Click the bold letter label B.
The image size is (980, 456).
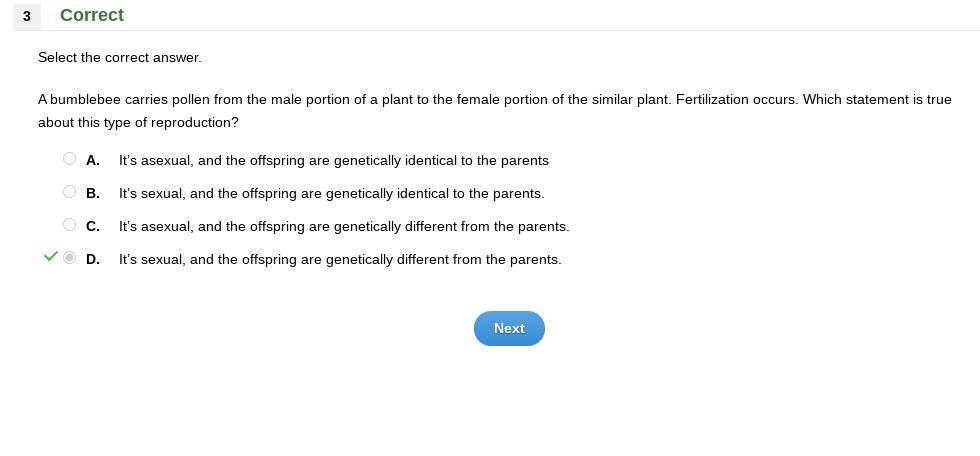(x=93, y=193)
